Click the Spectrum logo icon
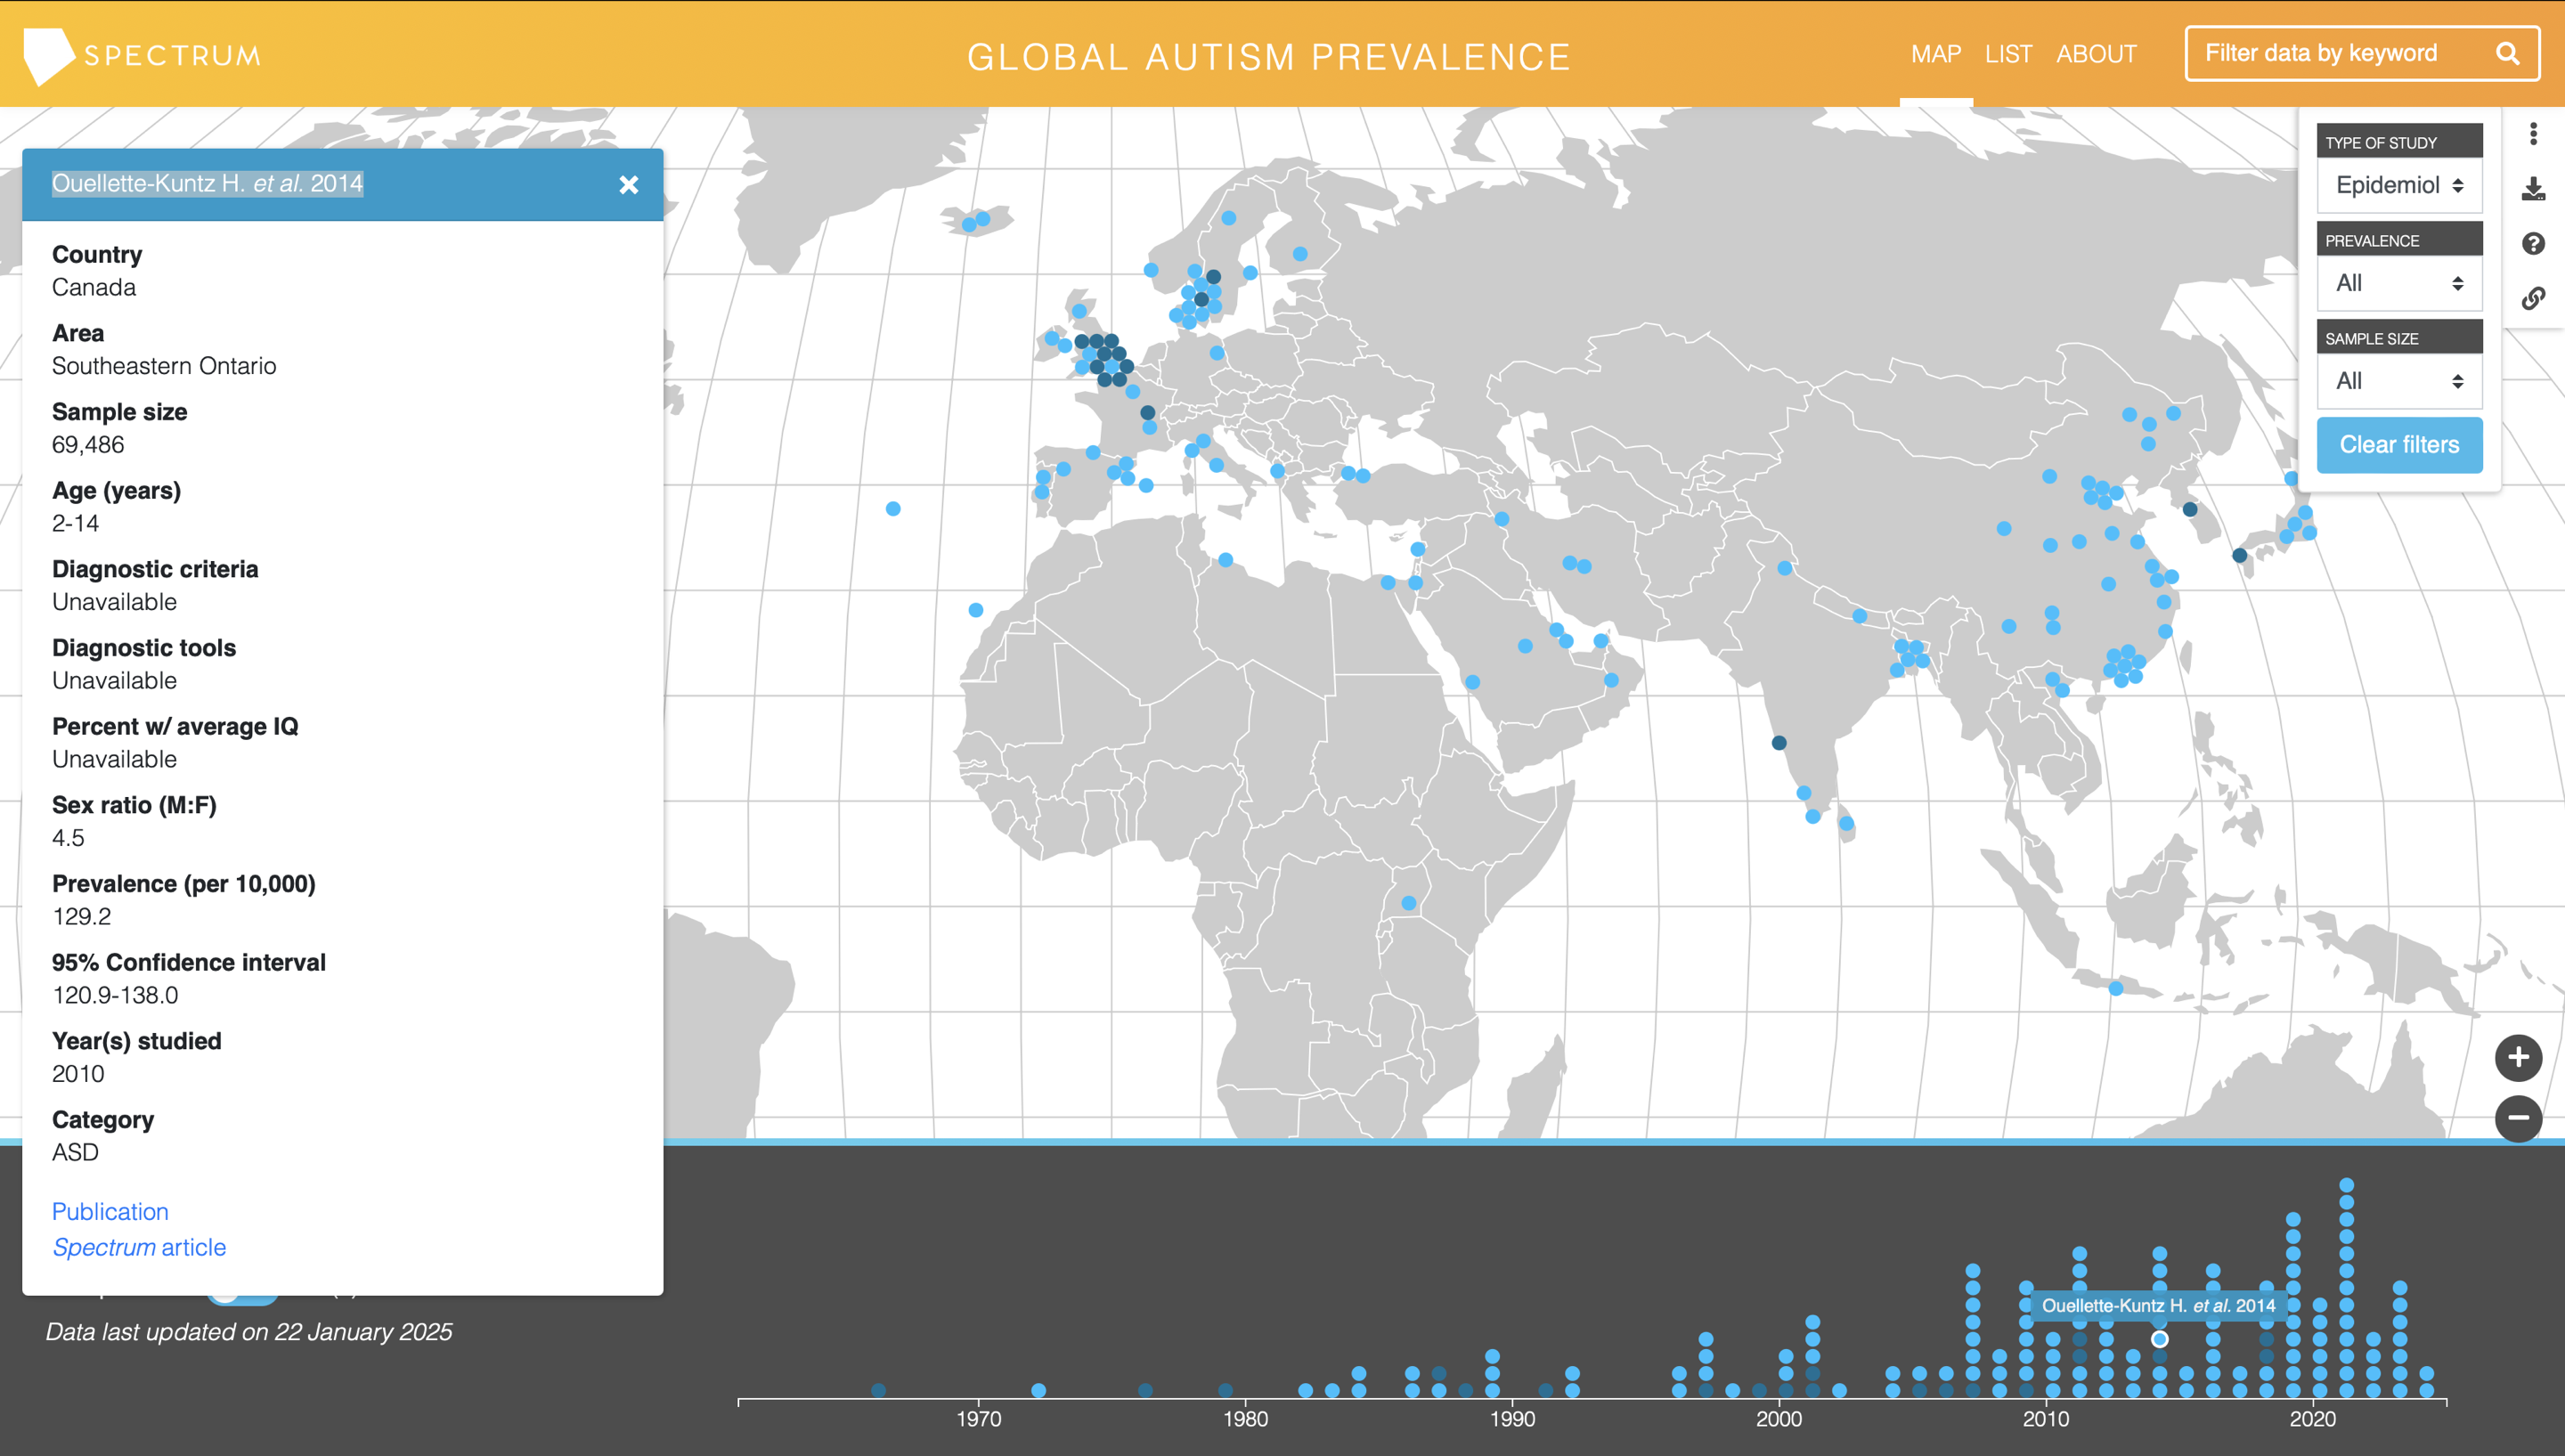This screenshot has width=2565, height=1456. click(49, 55)
